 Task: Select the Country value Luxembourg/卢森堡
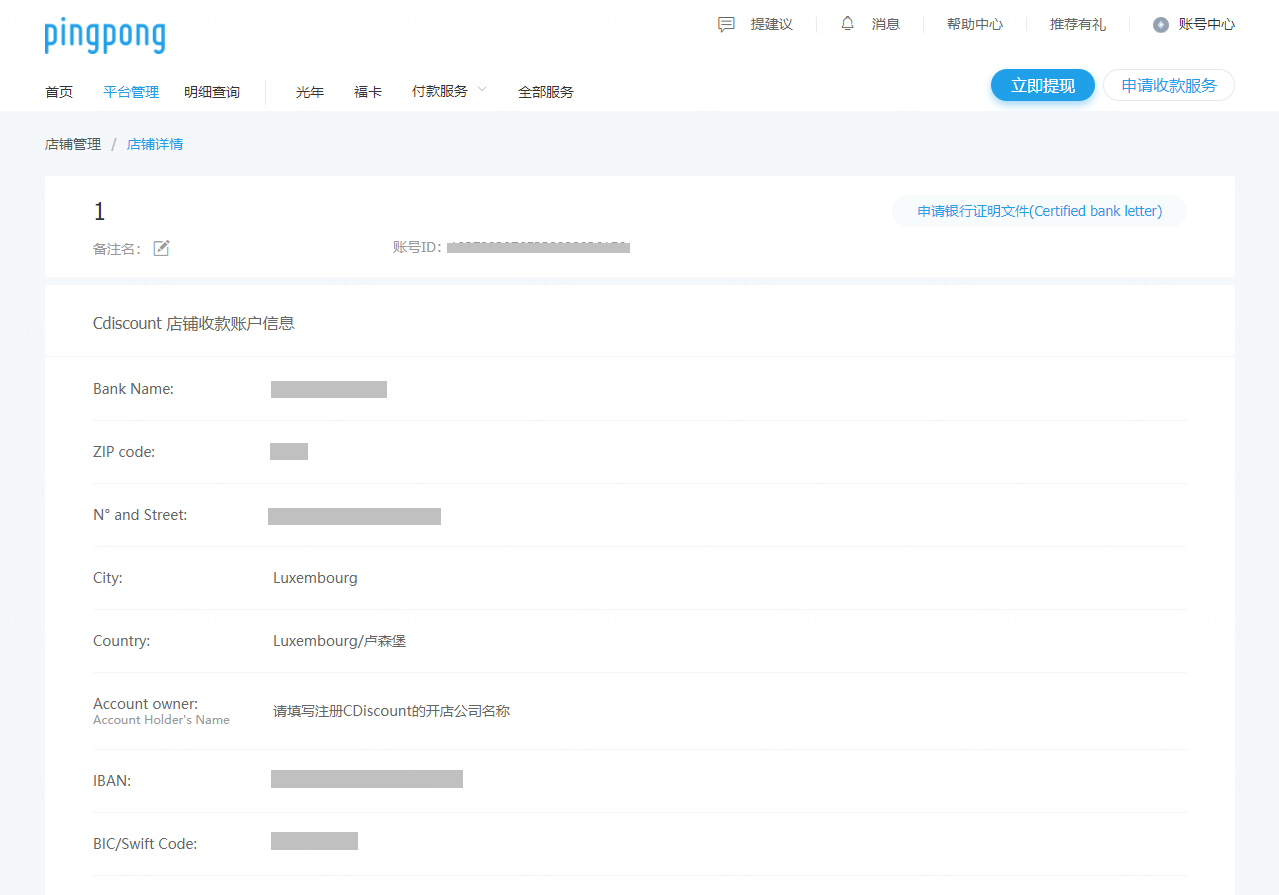[x=340, y=641]
